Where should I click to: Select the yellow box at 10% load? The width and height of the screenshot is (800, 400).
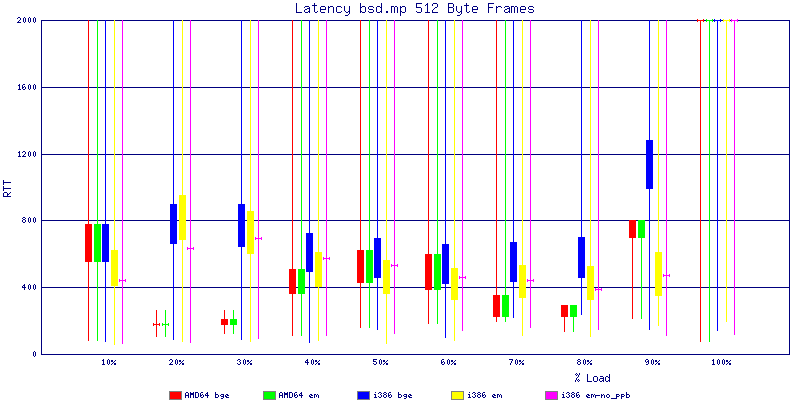click(x=114, y=268)
